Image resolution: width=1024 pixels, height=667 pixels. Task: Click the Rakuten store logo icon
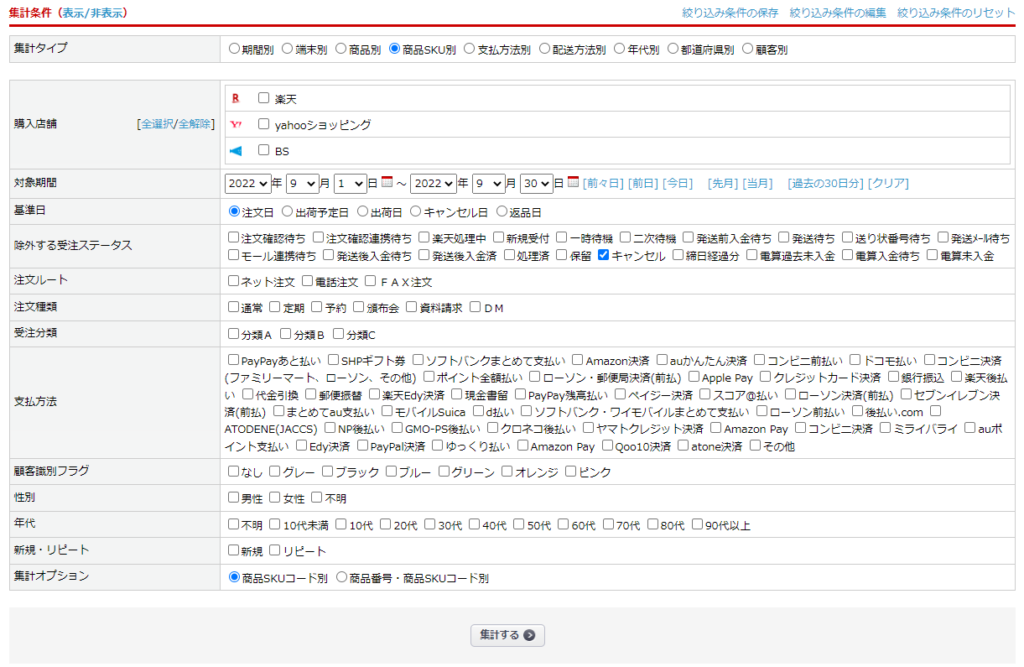236,98
